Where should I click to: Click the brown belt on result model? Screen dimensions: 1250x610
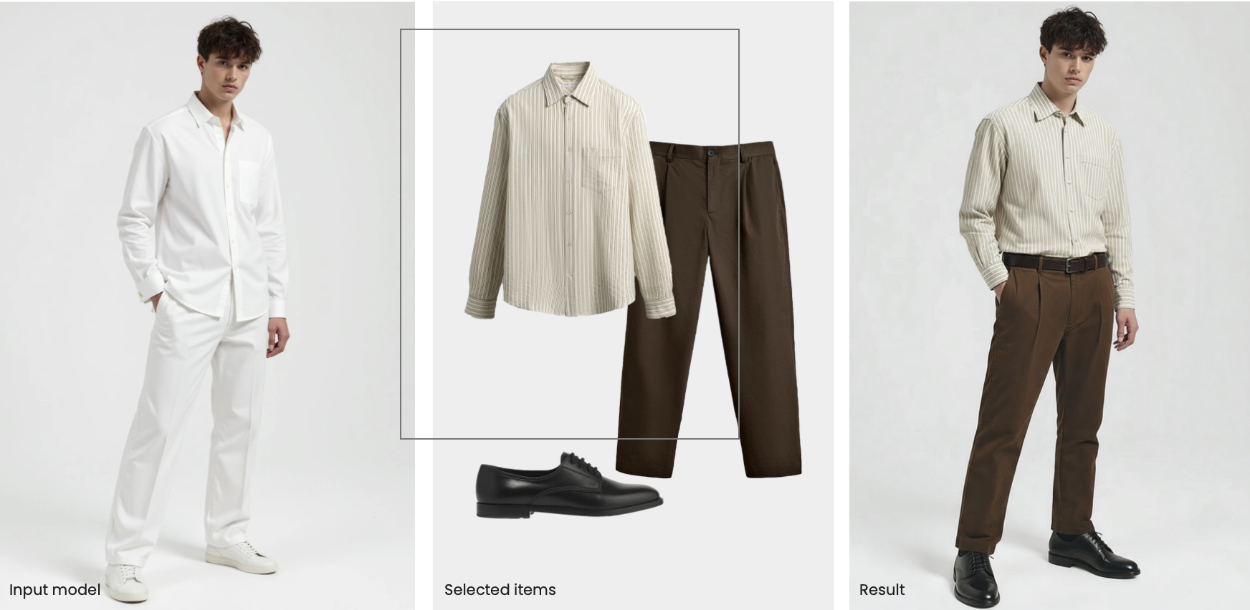1055,263
